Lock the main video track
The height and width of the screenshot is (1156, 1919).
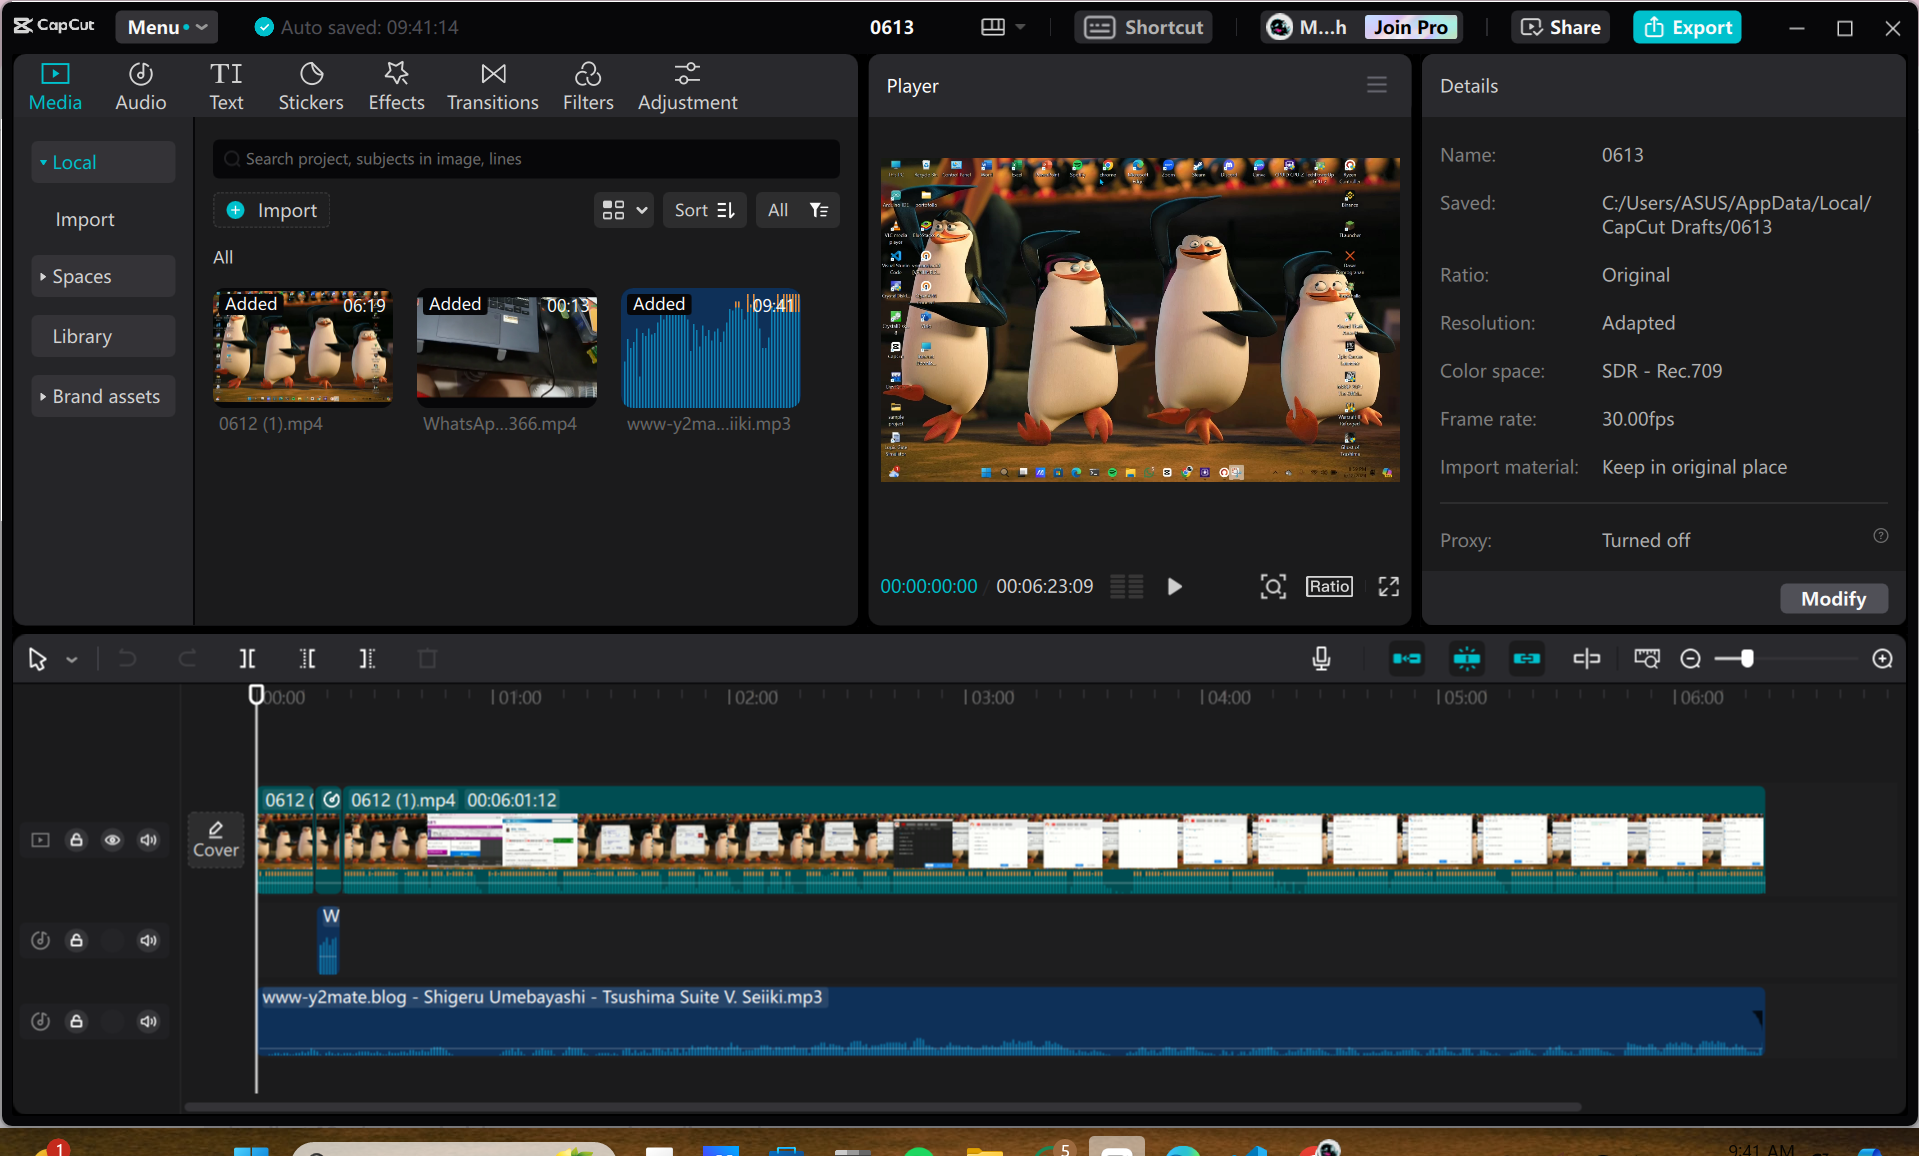[x=76, y=840]
